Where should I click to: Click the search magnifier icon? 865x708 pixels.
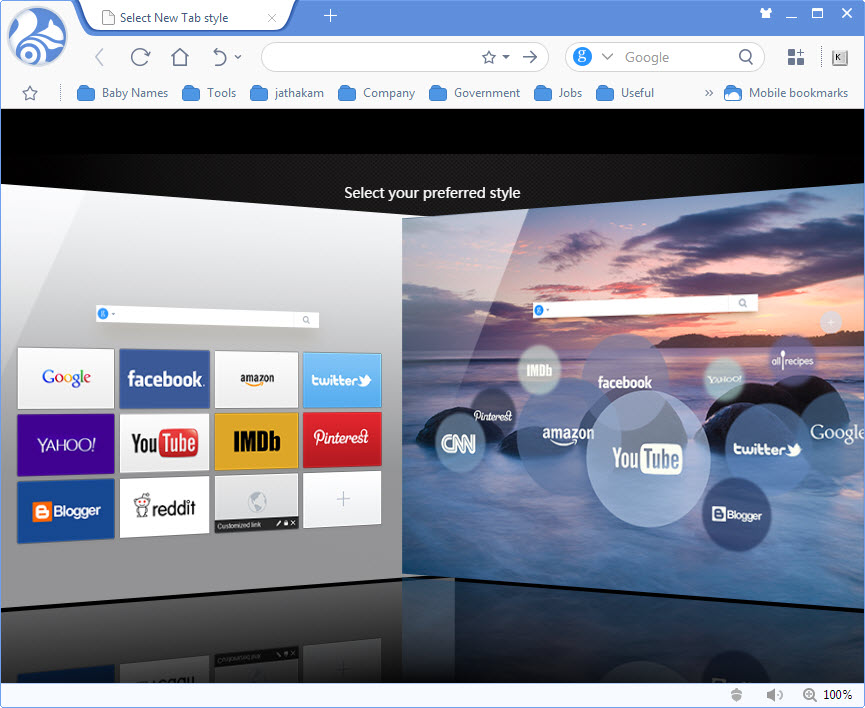point(746,56)
